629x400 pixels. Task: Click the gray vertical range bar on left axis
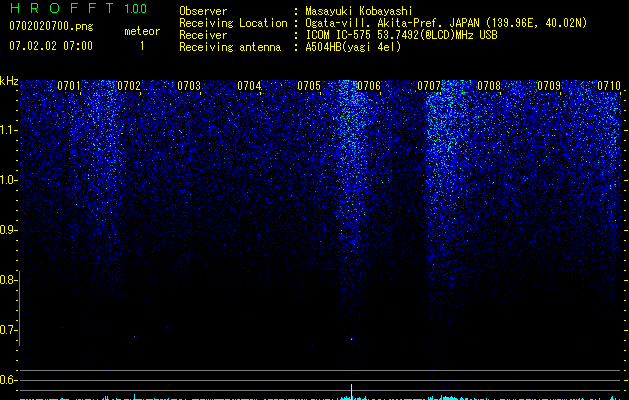(x=20, y=308)
